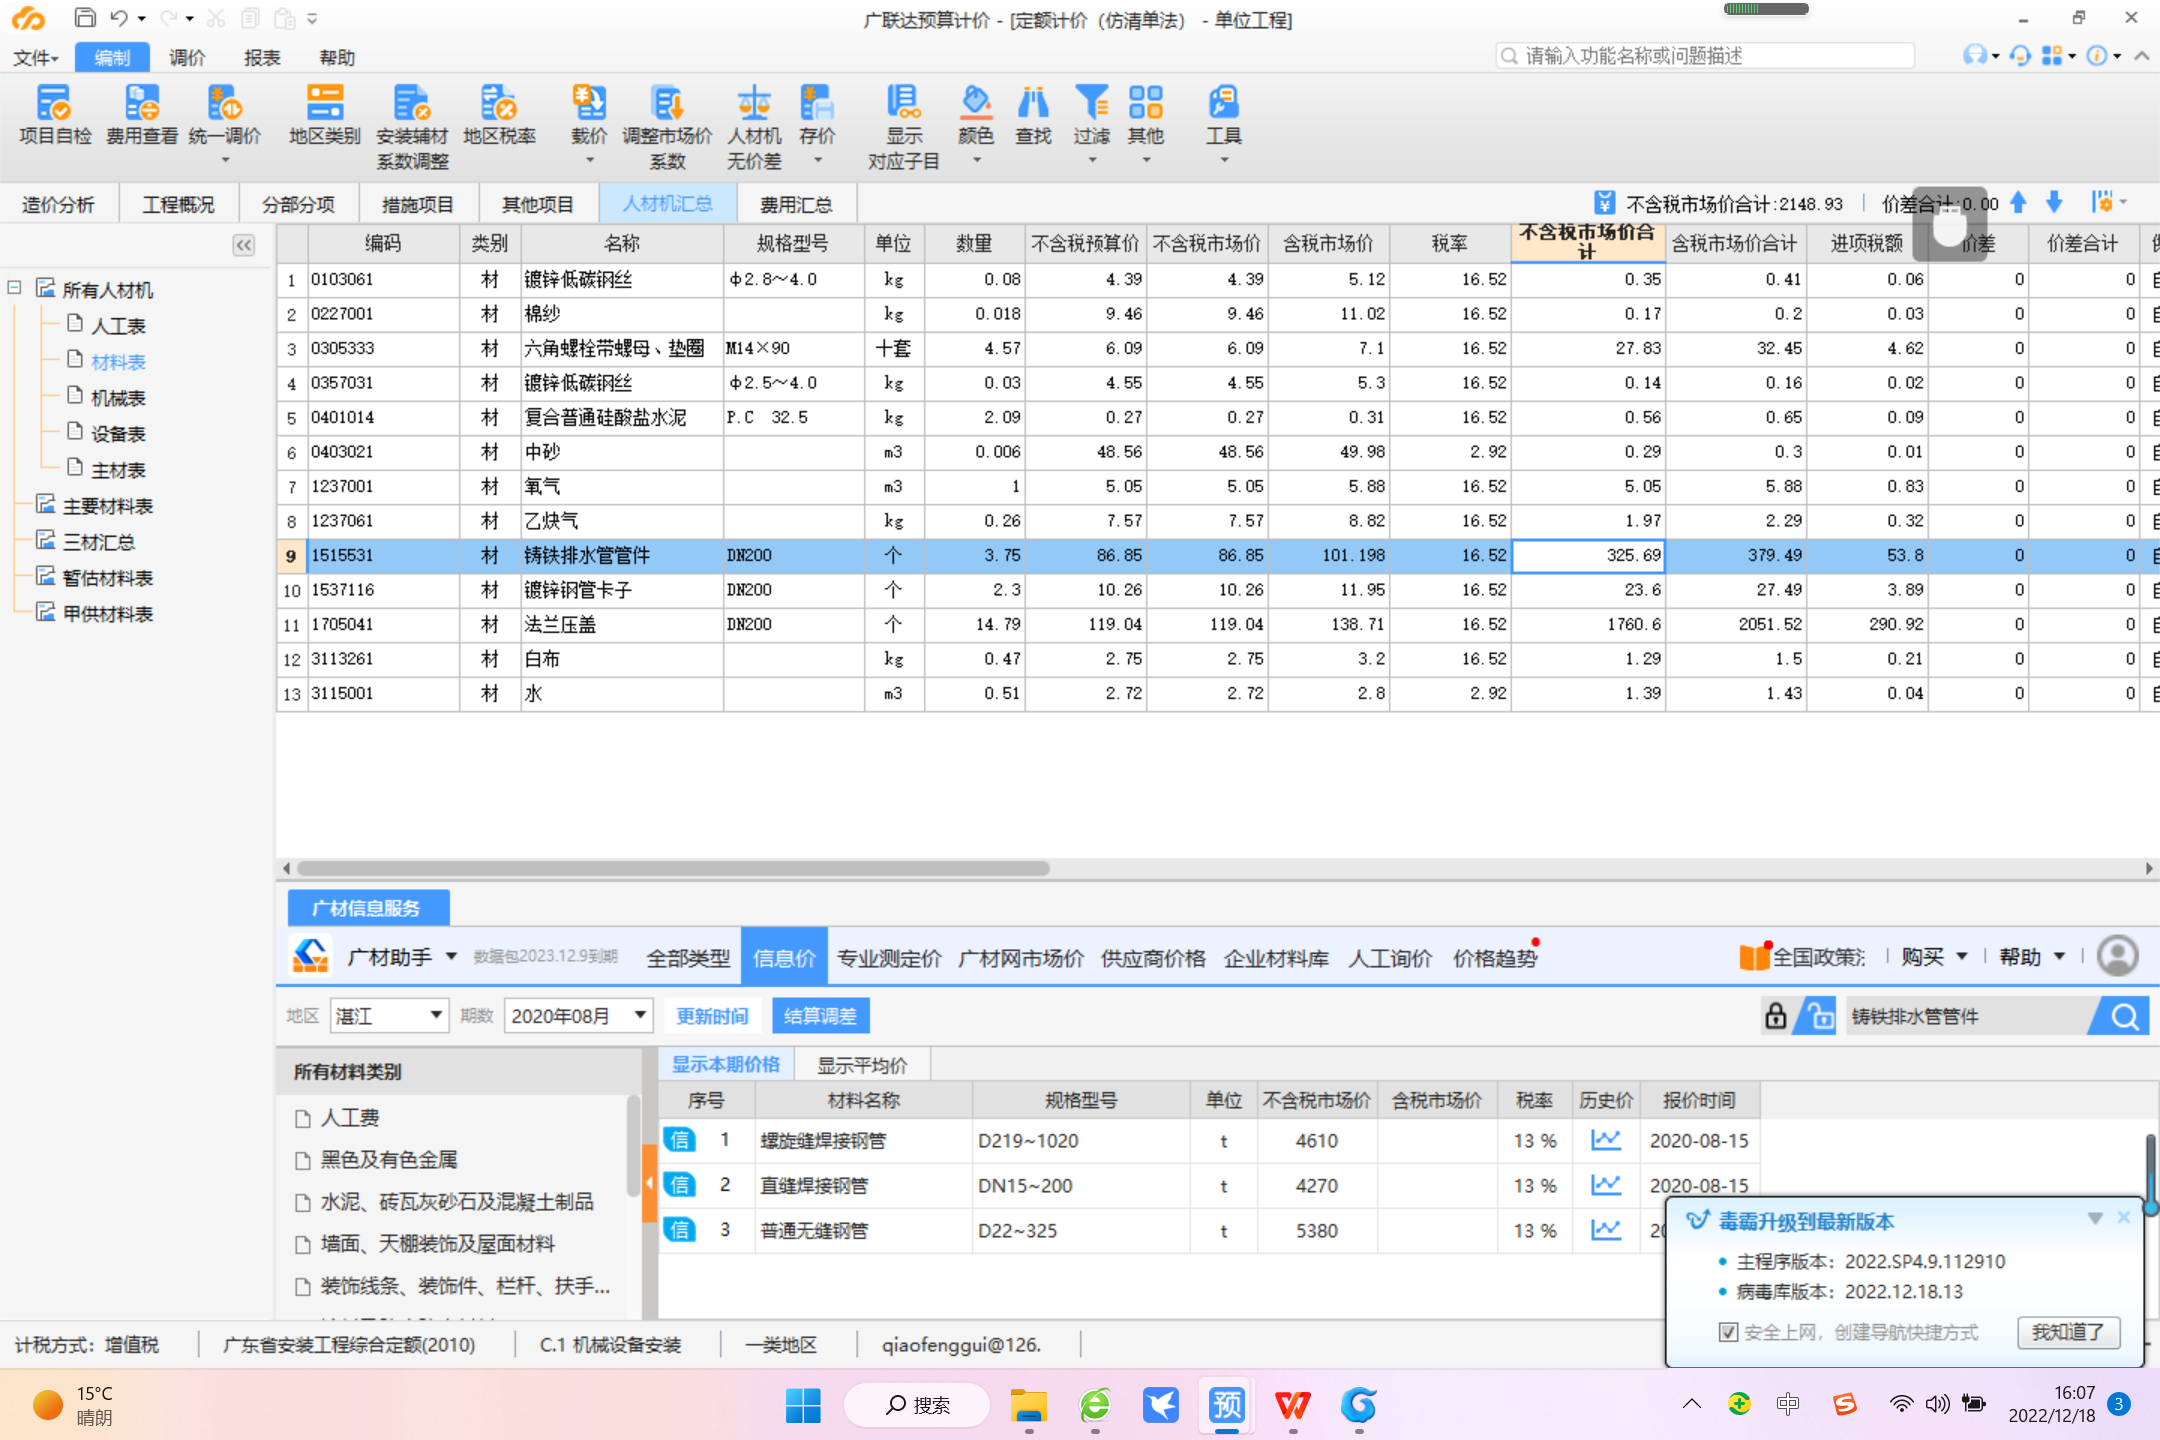
Task: Click the magnifier search button for 铸铁排水管管件
Action: tap(2124, 1017)
